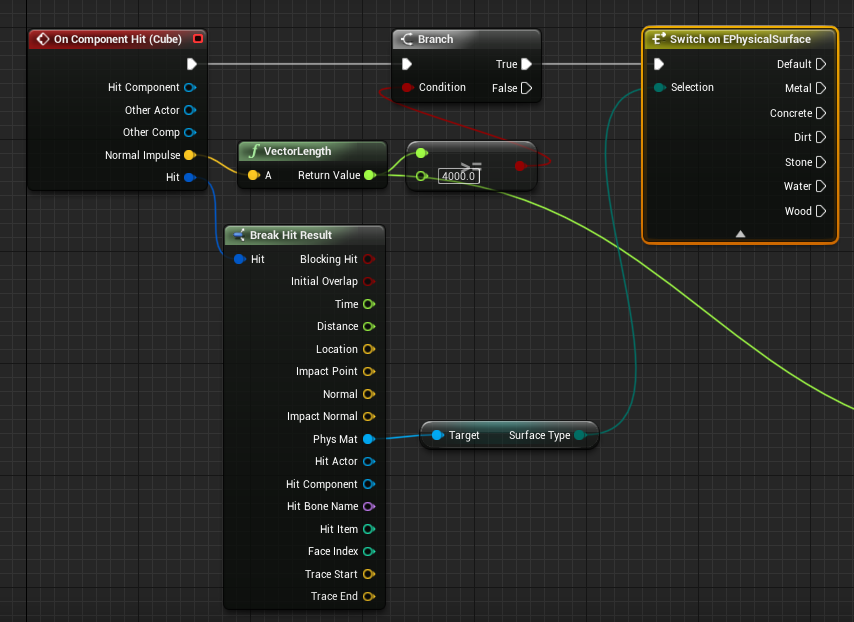The image size is (854, 622).
Task: Click the boolean output pin of the >= node
Action: (521, 166)
